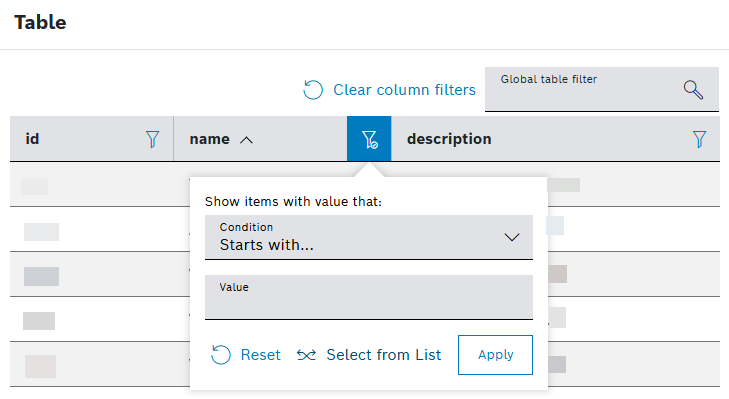Open the Starts with... condition selector
The height and width of the screenshot is (399, 729).
coord(369,237)
